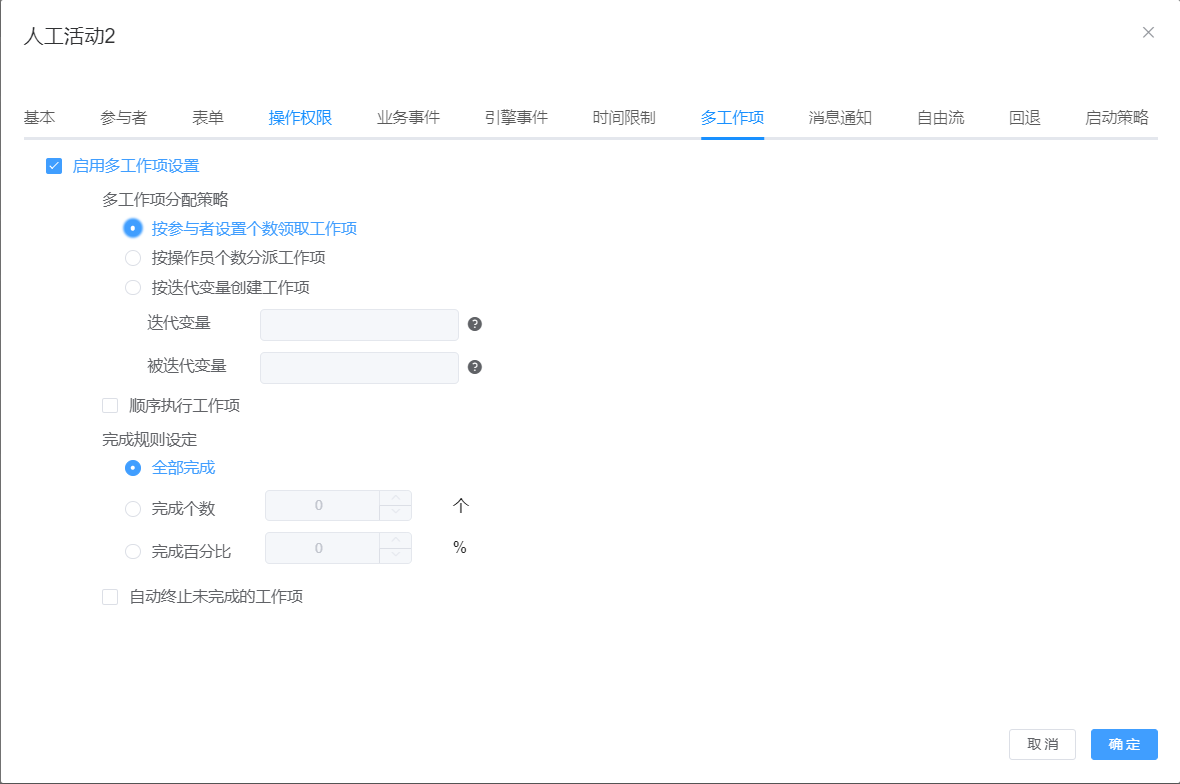The width and height of the screenshot is (1180, 784).
Task: Click the help icon beside 被迭代变量 field
Action: pos(475,367)
